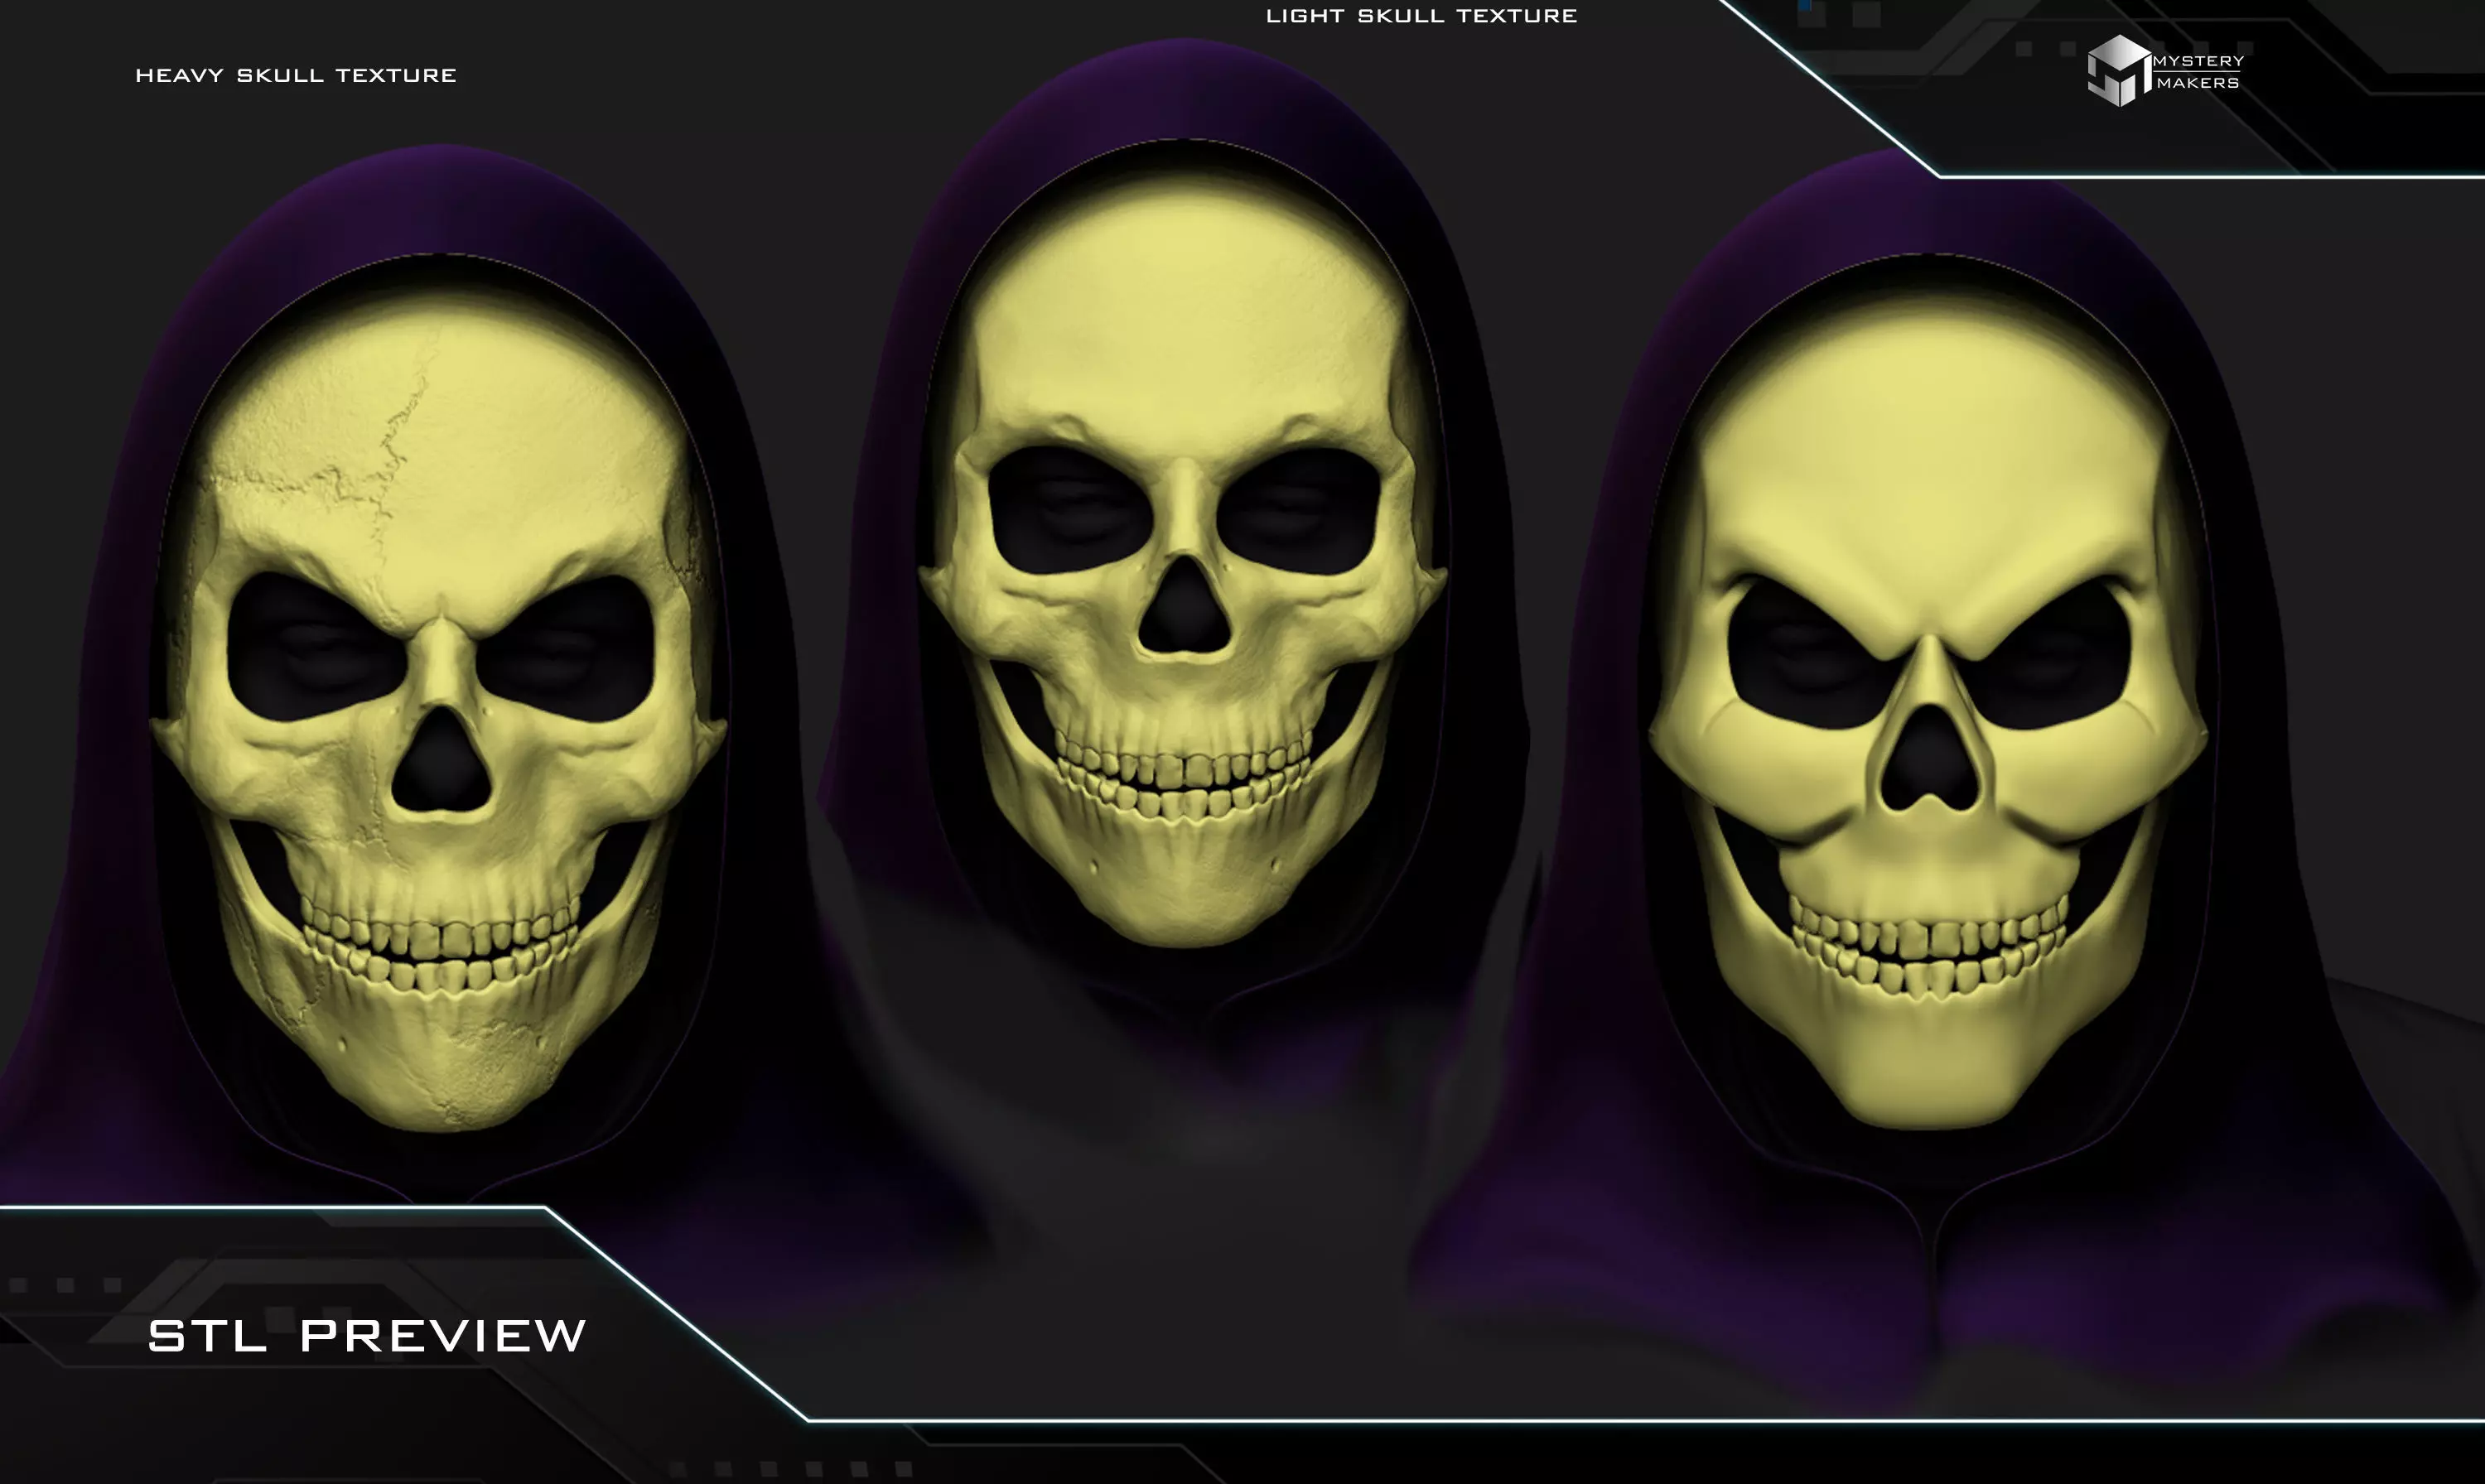2485x1484 pixels.
Task: Click the Mystery Makers cube logo
Action: pyautogui.click(x=2118, y=71)
